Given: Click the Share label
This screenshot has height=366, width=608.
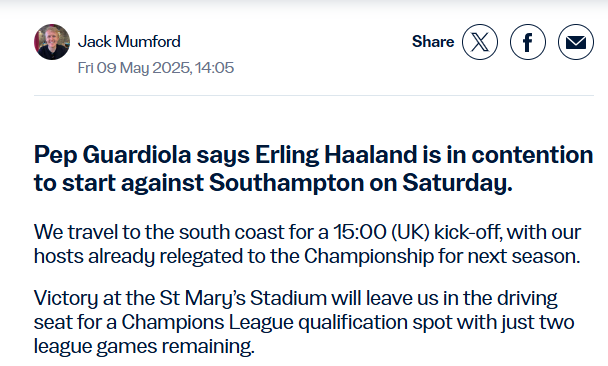Looking at the screenshot, I should tap(433, 41).
